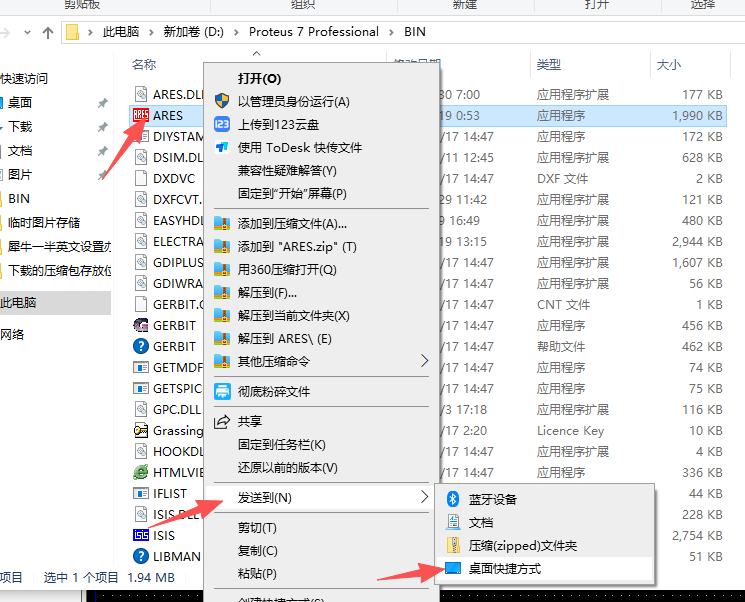This screenshot has height=602, width=745.
Task: Click the GERBIT help file icon
Action: pos(141,346)
